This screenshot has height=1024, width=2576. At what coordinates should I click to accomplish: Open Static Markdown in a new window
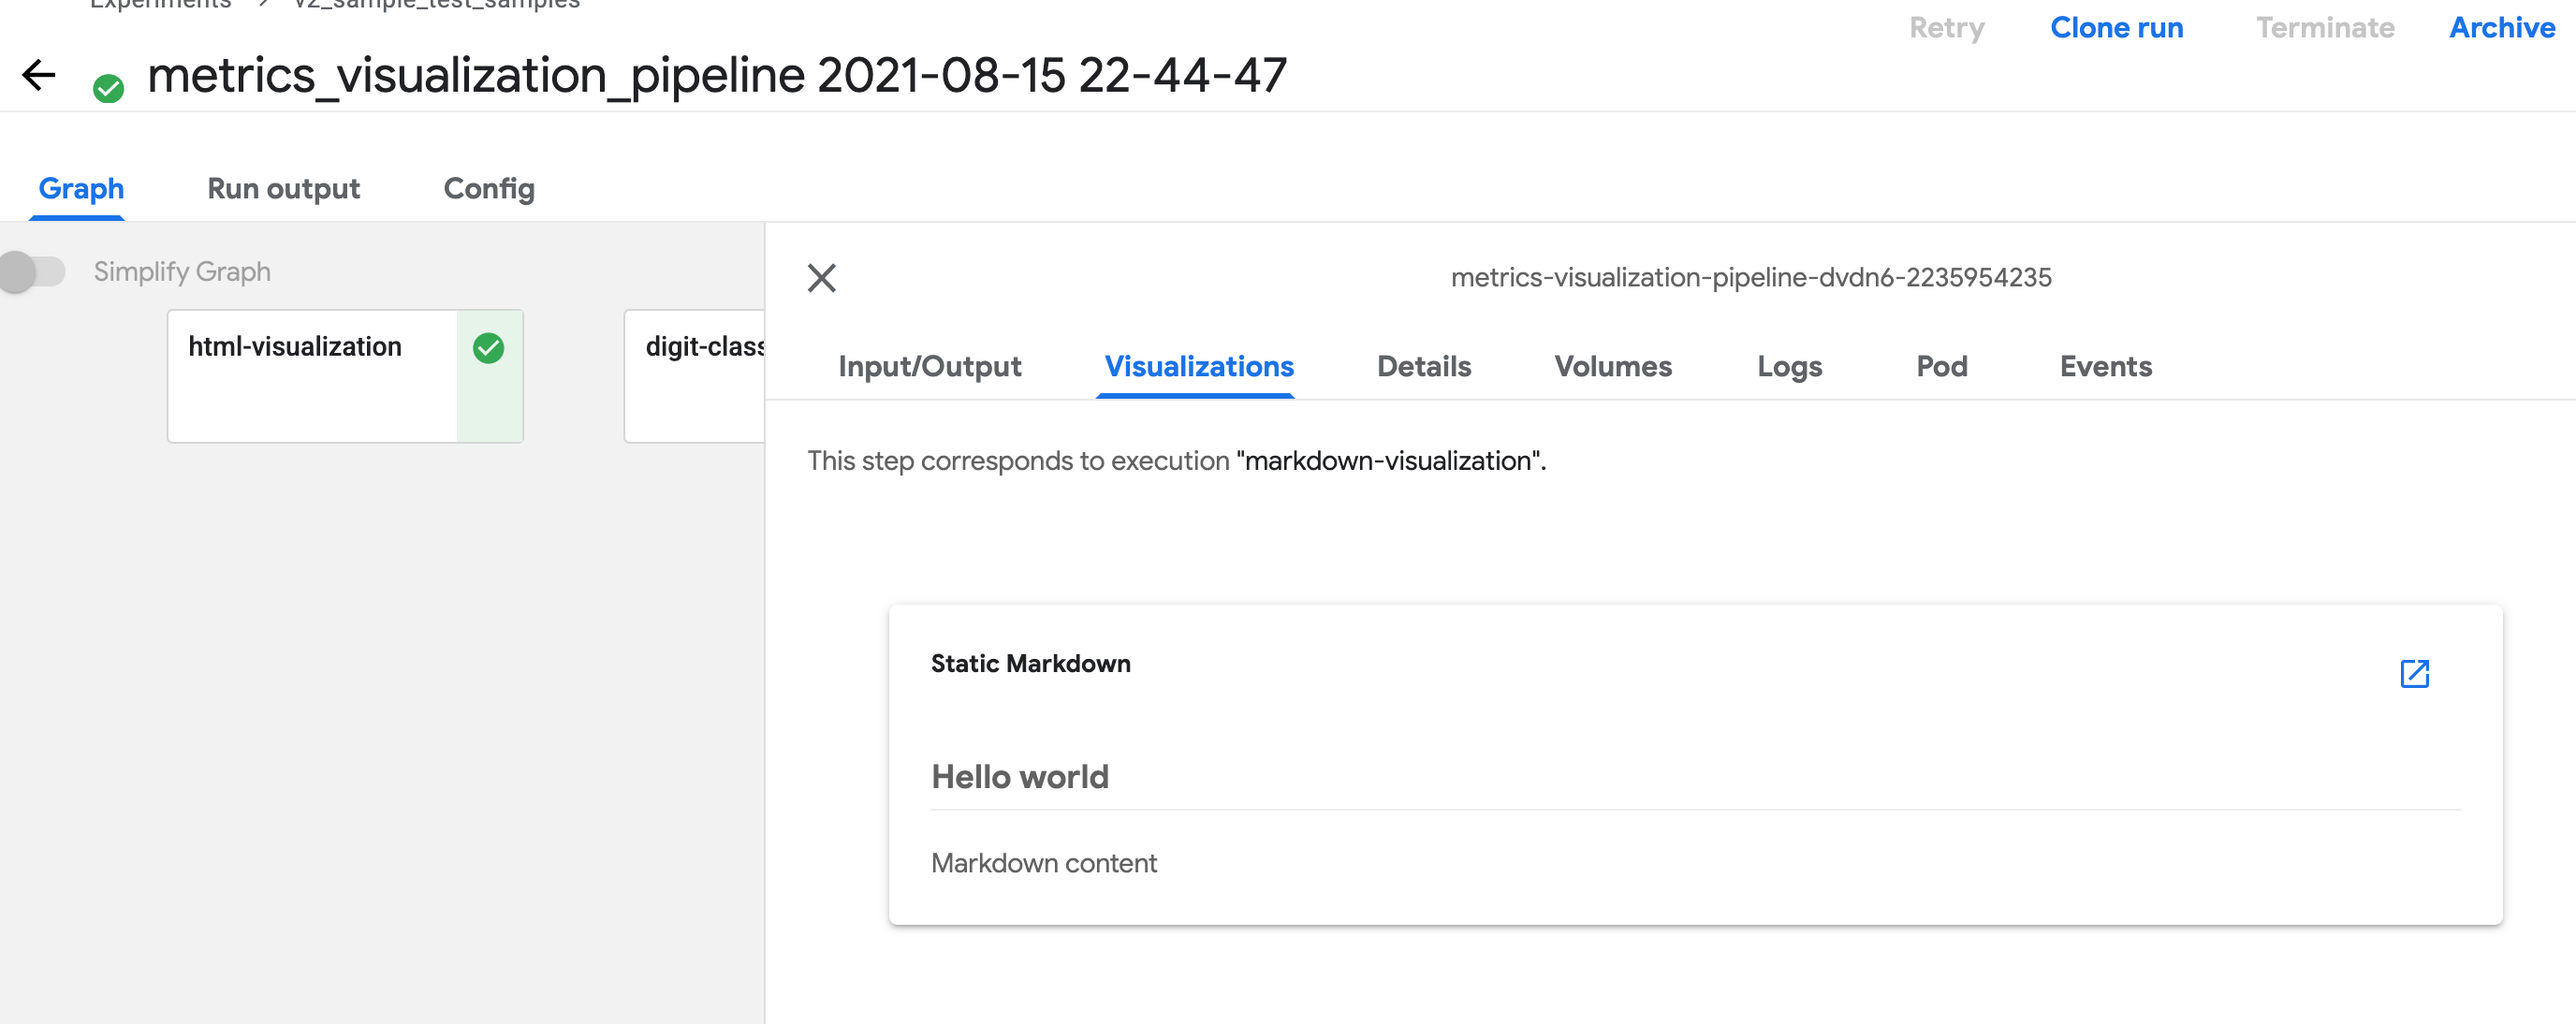click(2414, 673)
